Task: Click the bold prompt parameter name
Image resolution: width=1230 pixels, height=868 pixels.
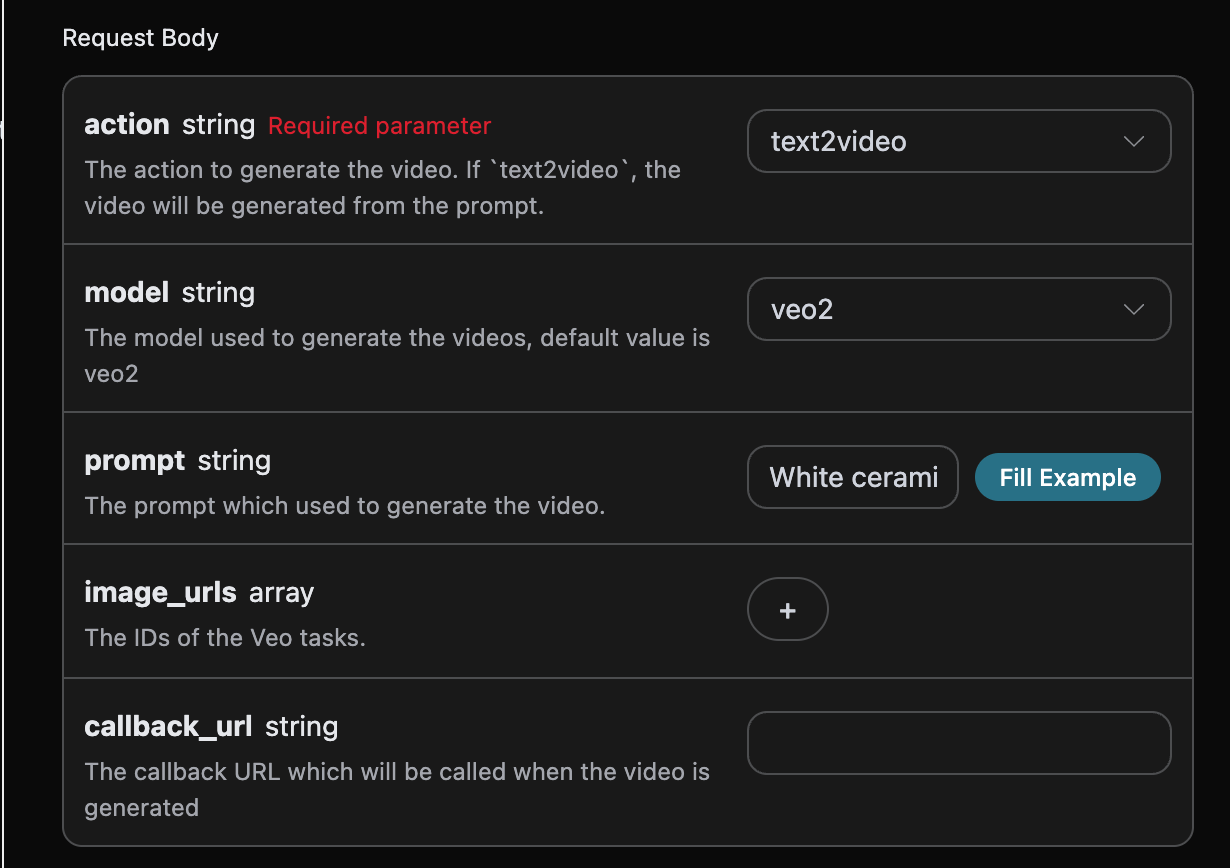Action: [x=135, y=461]
